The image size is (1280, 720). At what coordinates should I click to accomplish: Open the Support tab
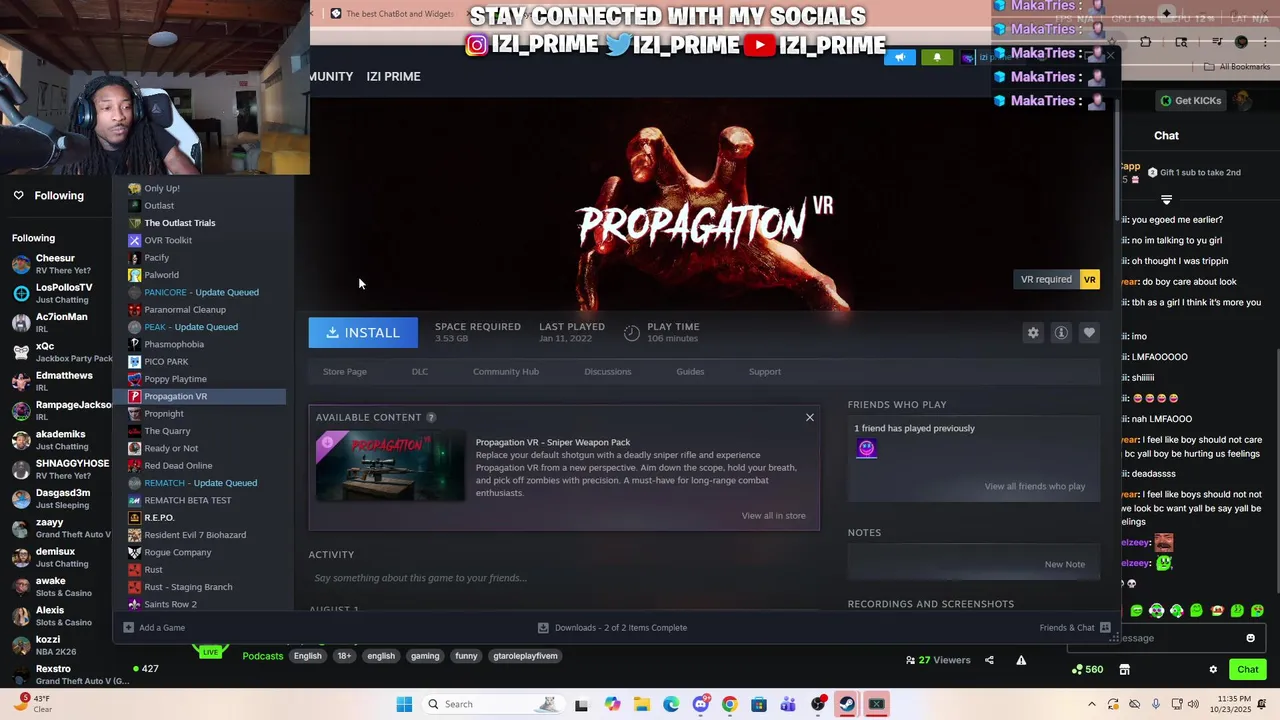[x=765, y=371]
